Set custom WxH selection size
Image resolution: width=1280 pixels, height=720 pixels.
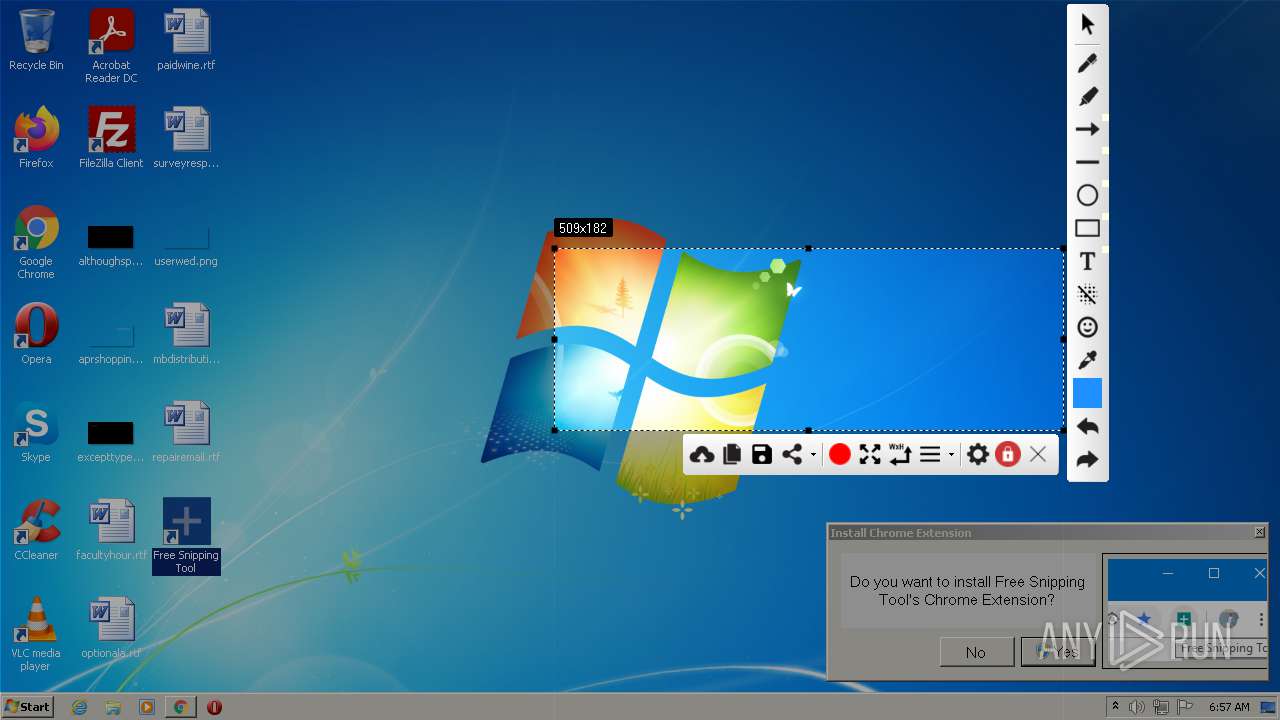pos(900,455)
